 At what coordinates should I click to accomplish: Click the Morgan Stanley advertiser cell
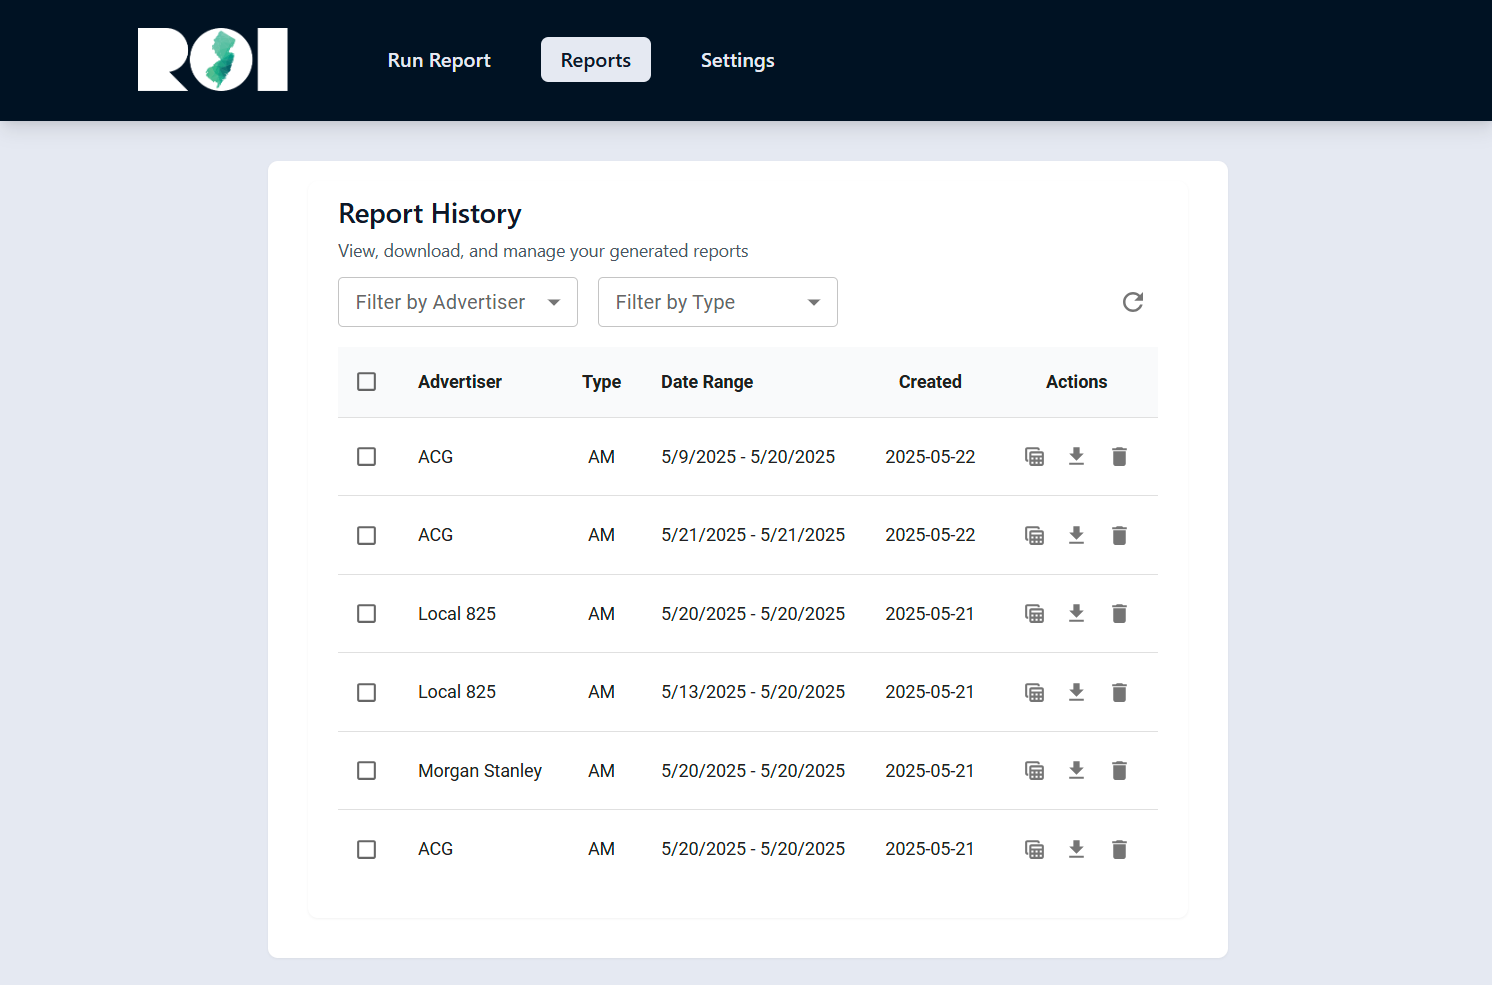click(480, 771)
